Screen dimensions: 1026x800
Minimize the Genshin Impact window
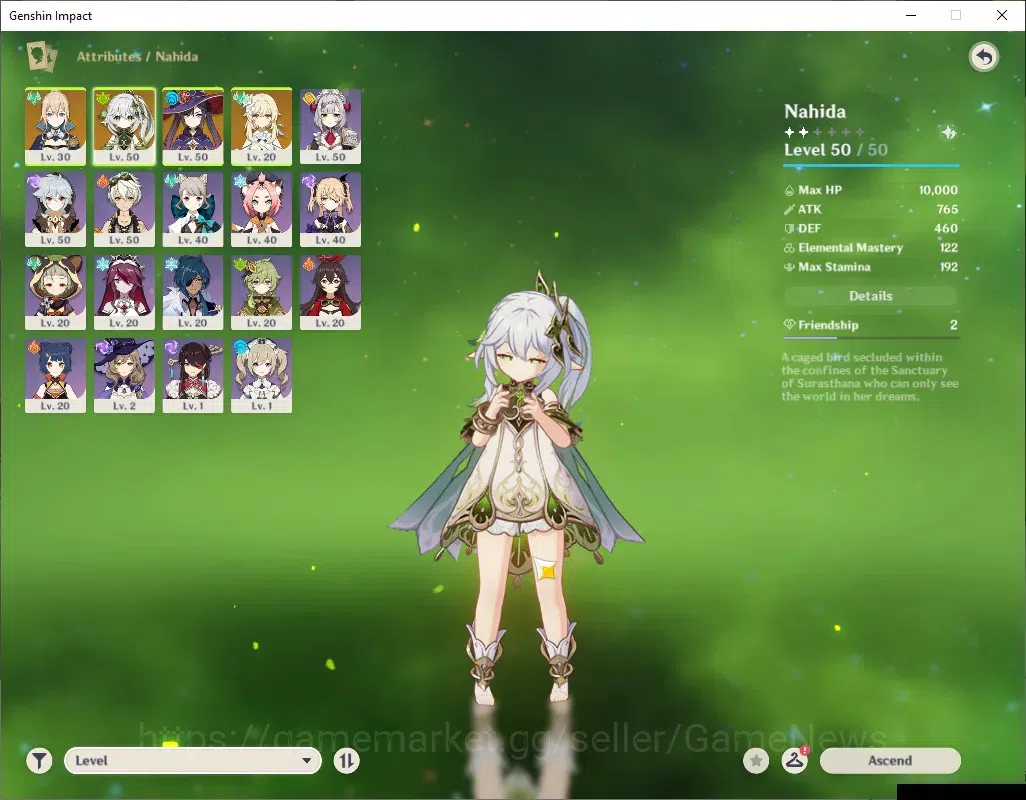pyautogui.click(x=911, y=15)
